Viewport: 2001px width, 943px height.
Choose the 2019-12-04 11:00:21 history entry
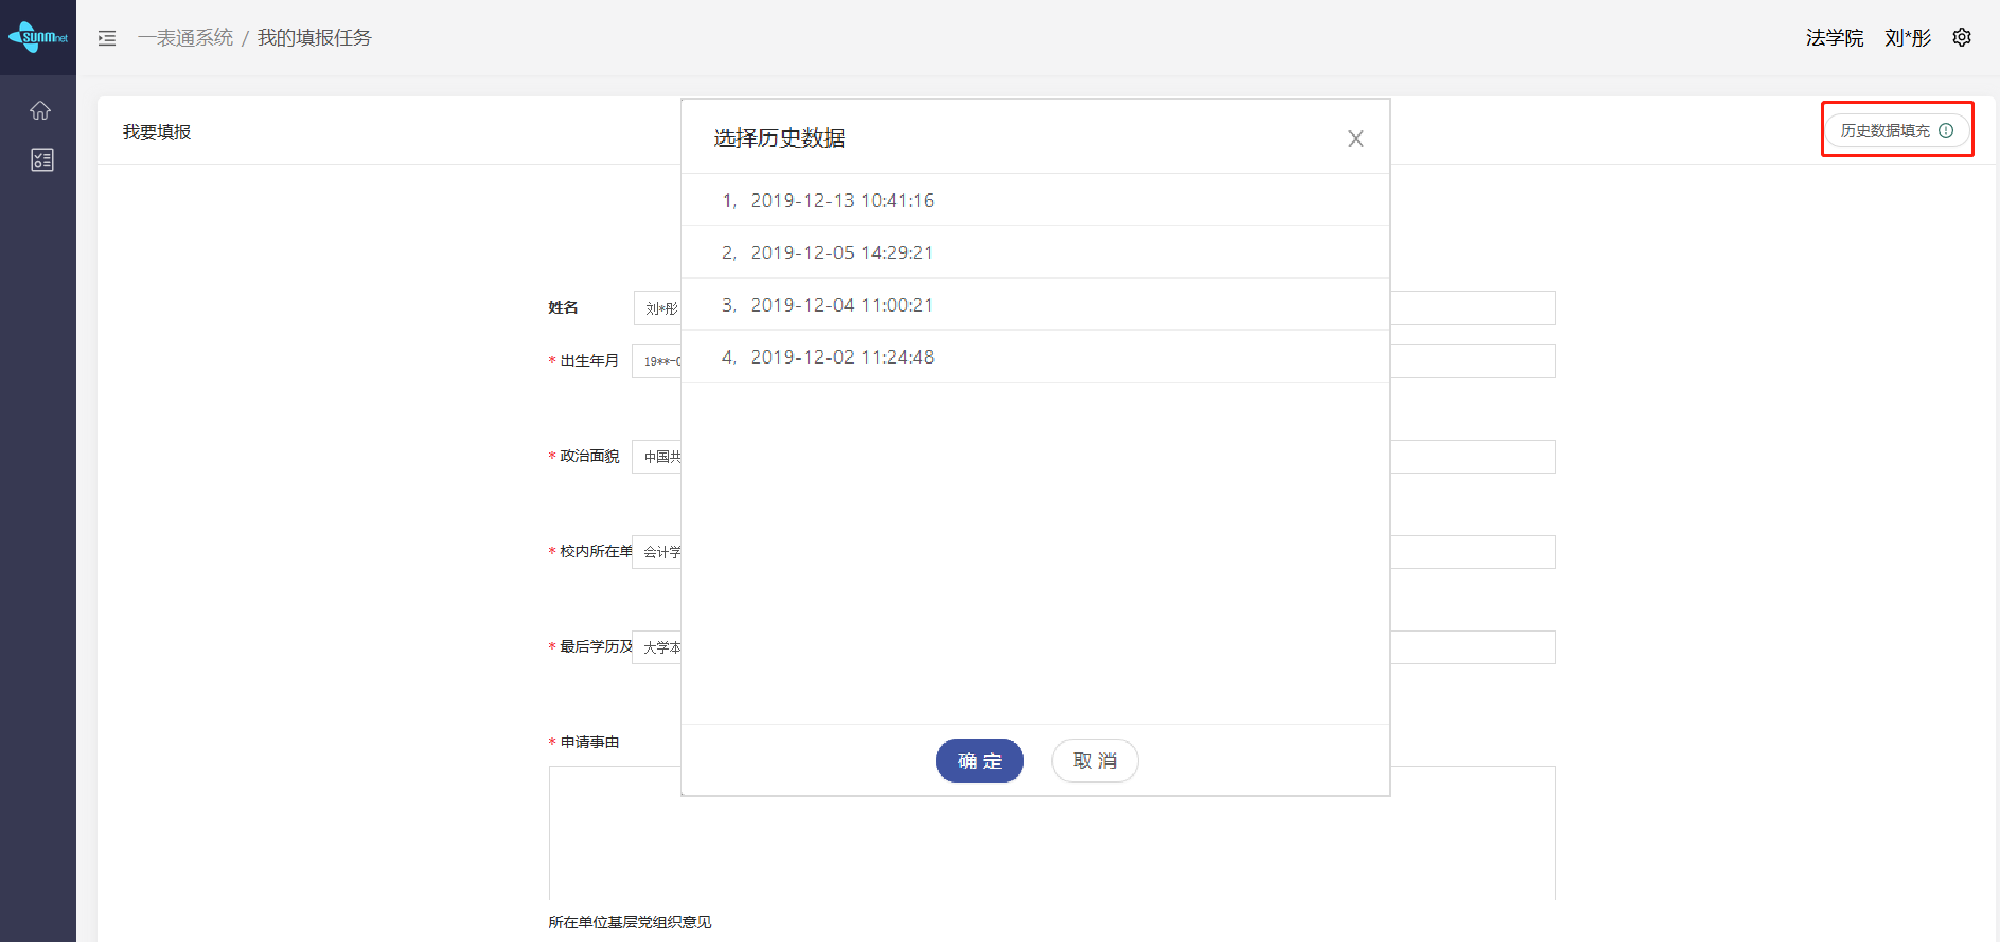[841, 305]
